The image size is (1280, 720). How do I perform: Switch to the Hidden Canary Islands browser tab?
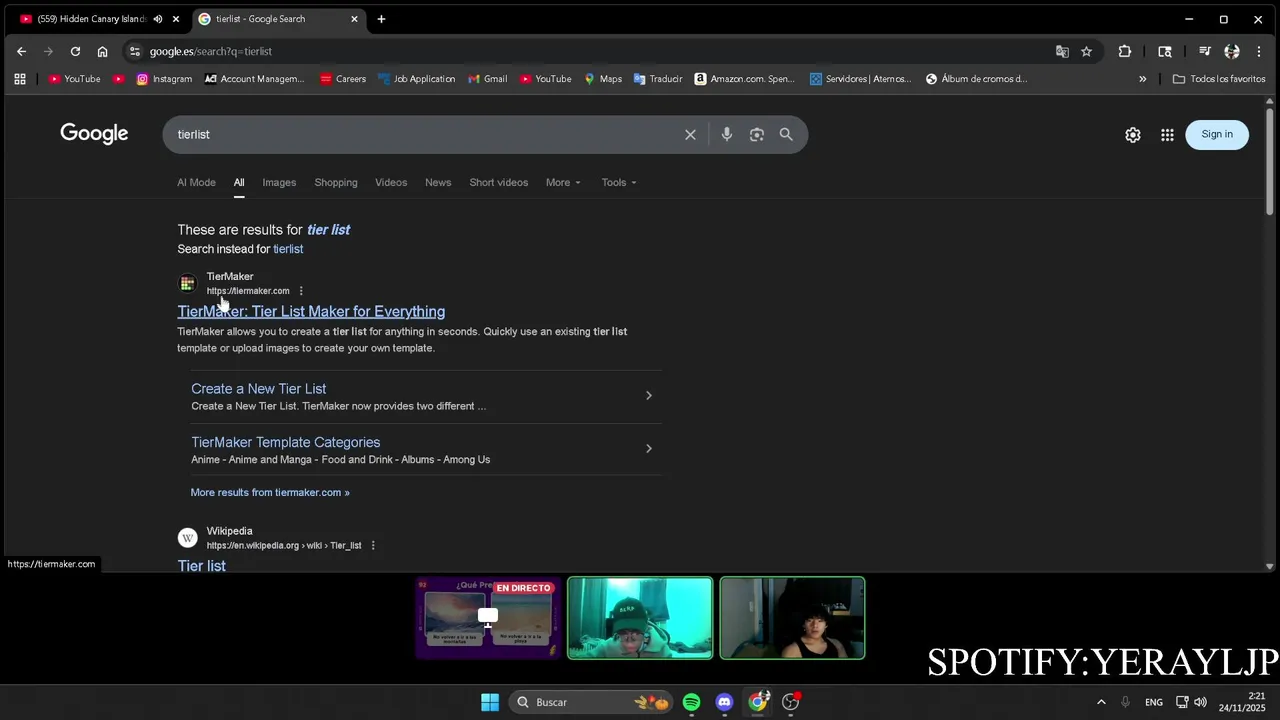tap(90, 19)
